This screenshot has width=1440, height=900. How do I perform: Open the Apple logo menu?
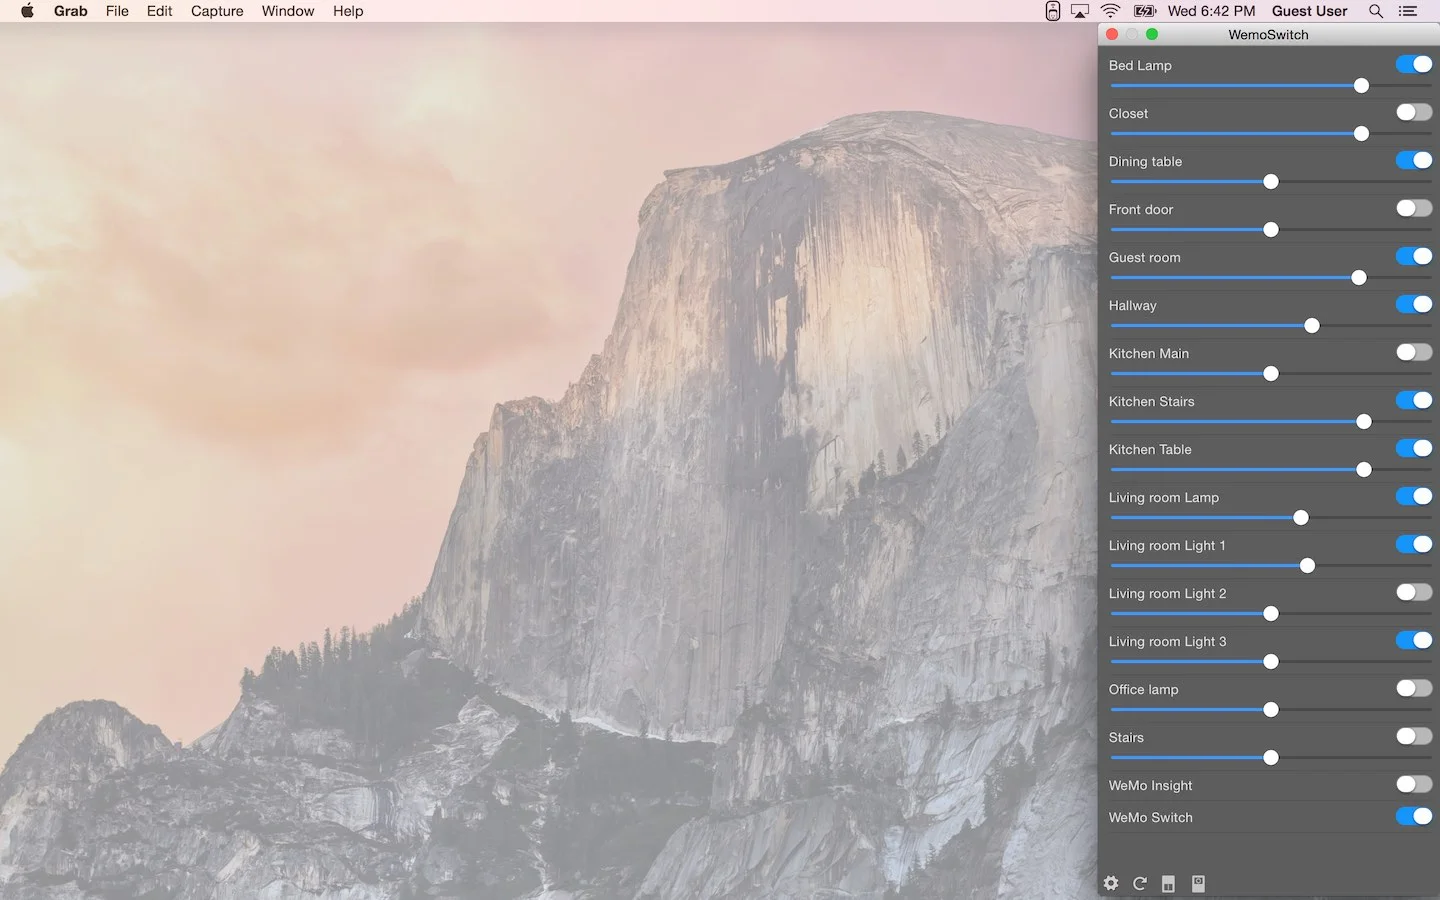pyautogui.click(x=28, y=11)
